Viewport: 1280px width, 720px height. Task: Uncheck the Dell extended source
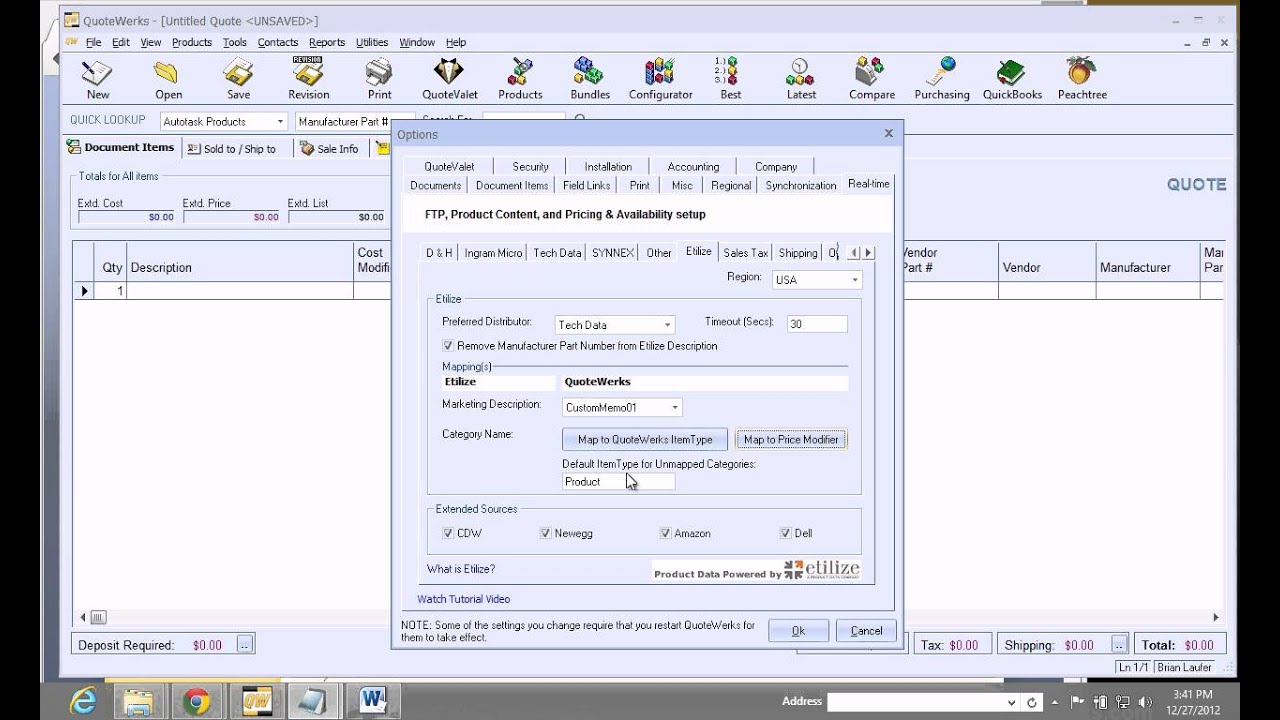pyautogui.click(x=785, y=534)
